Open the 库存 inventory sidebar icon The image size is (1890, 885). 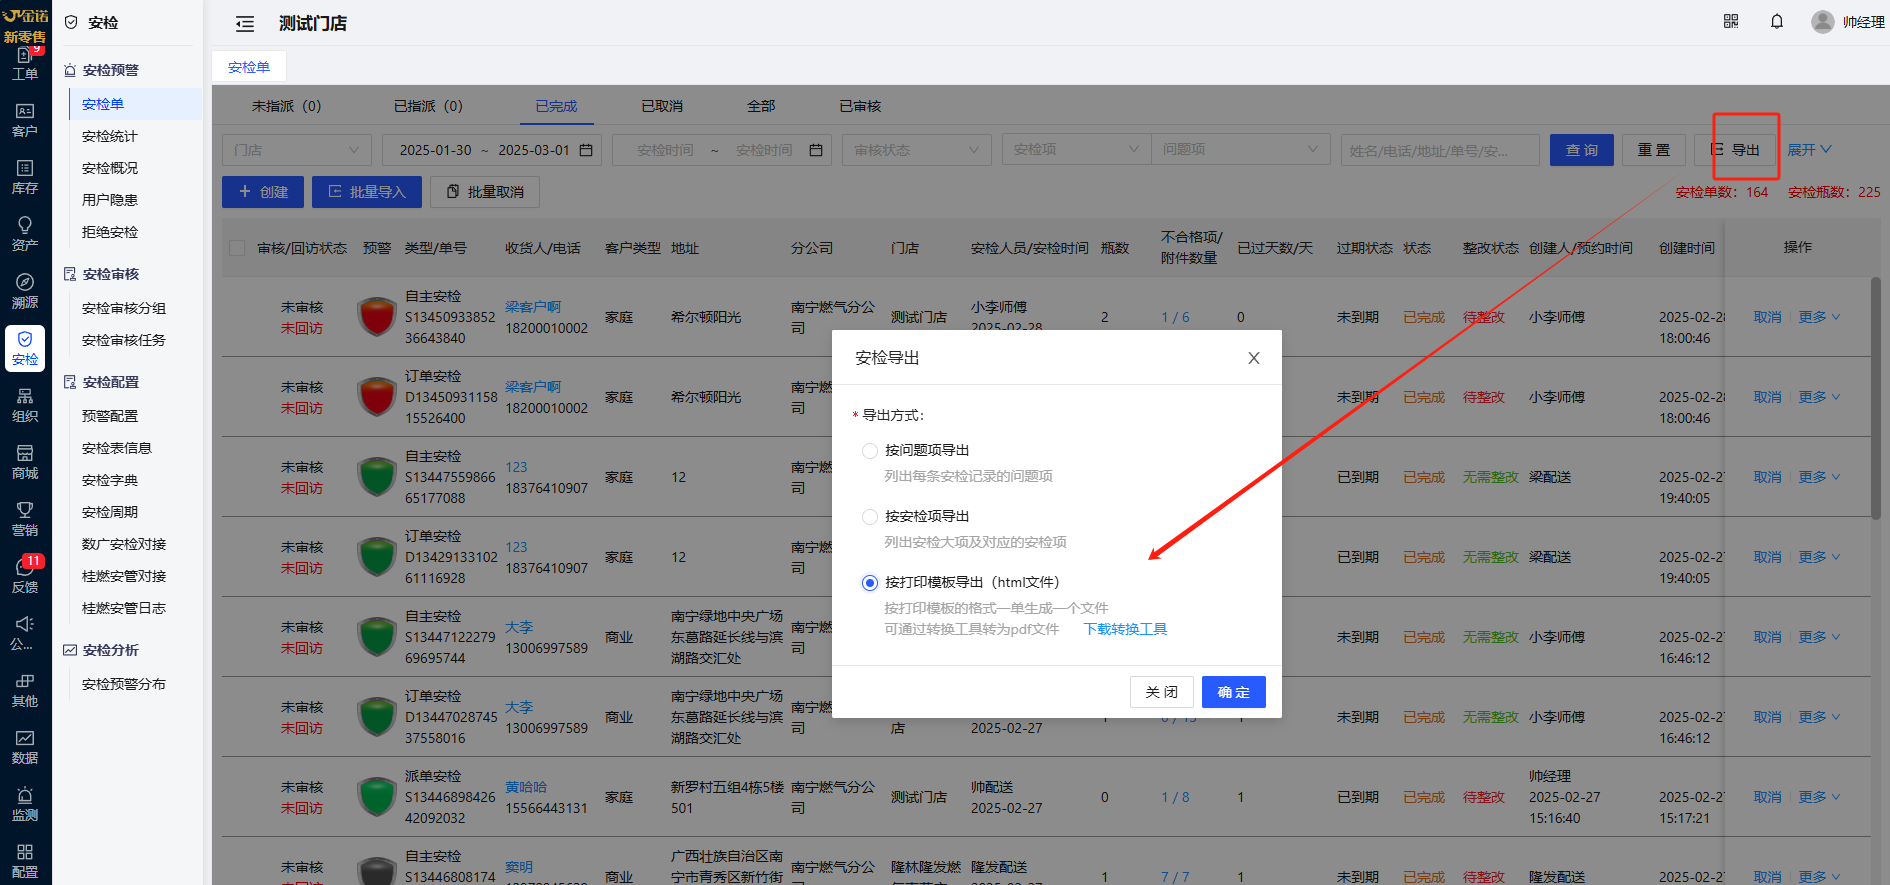click(25, 176)
